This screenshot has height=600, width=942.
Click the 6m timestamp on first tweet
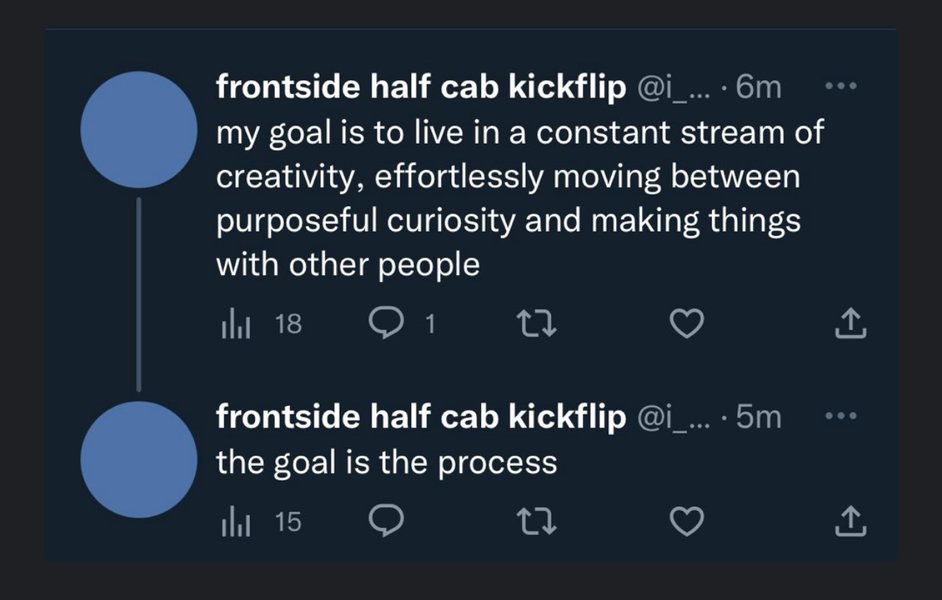point(758,88)
